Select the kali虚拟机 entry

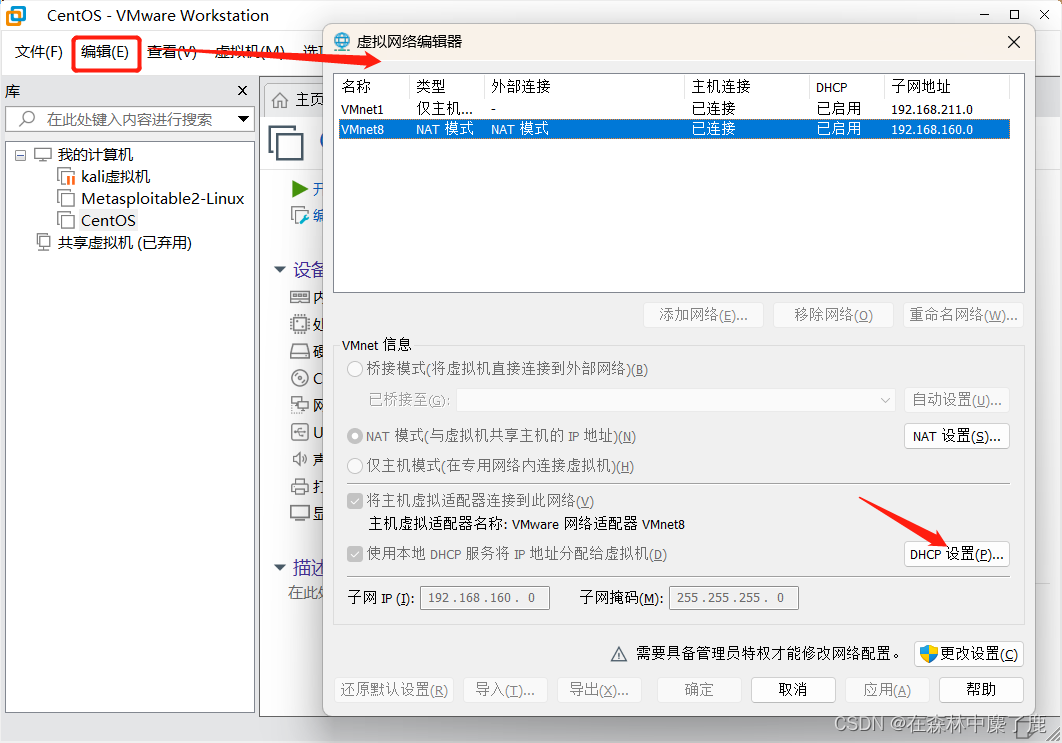point(116,177)
